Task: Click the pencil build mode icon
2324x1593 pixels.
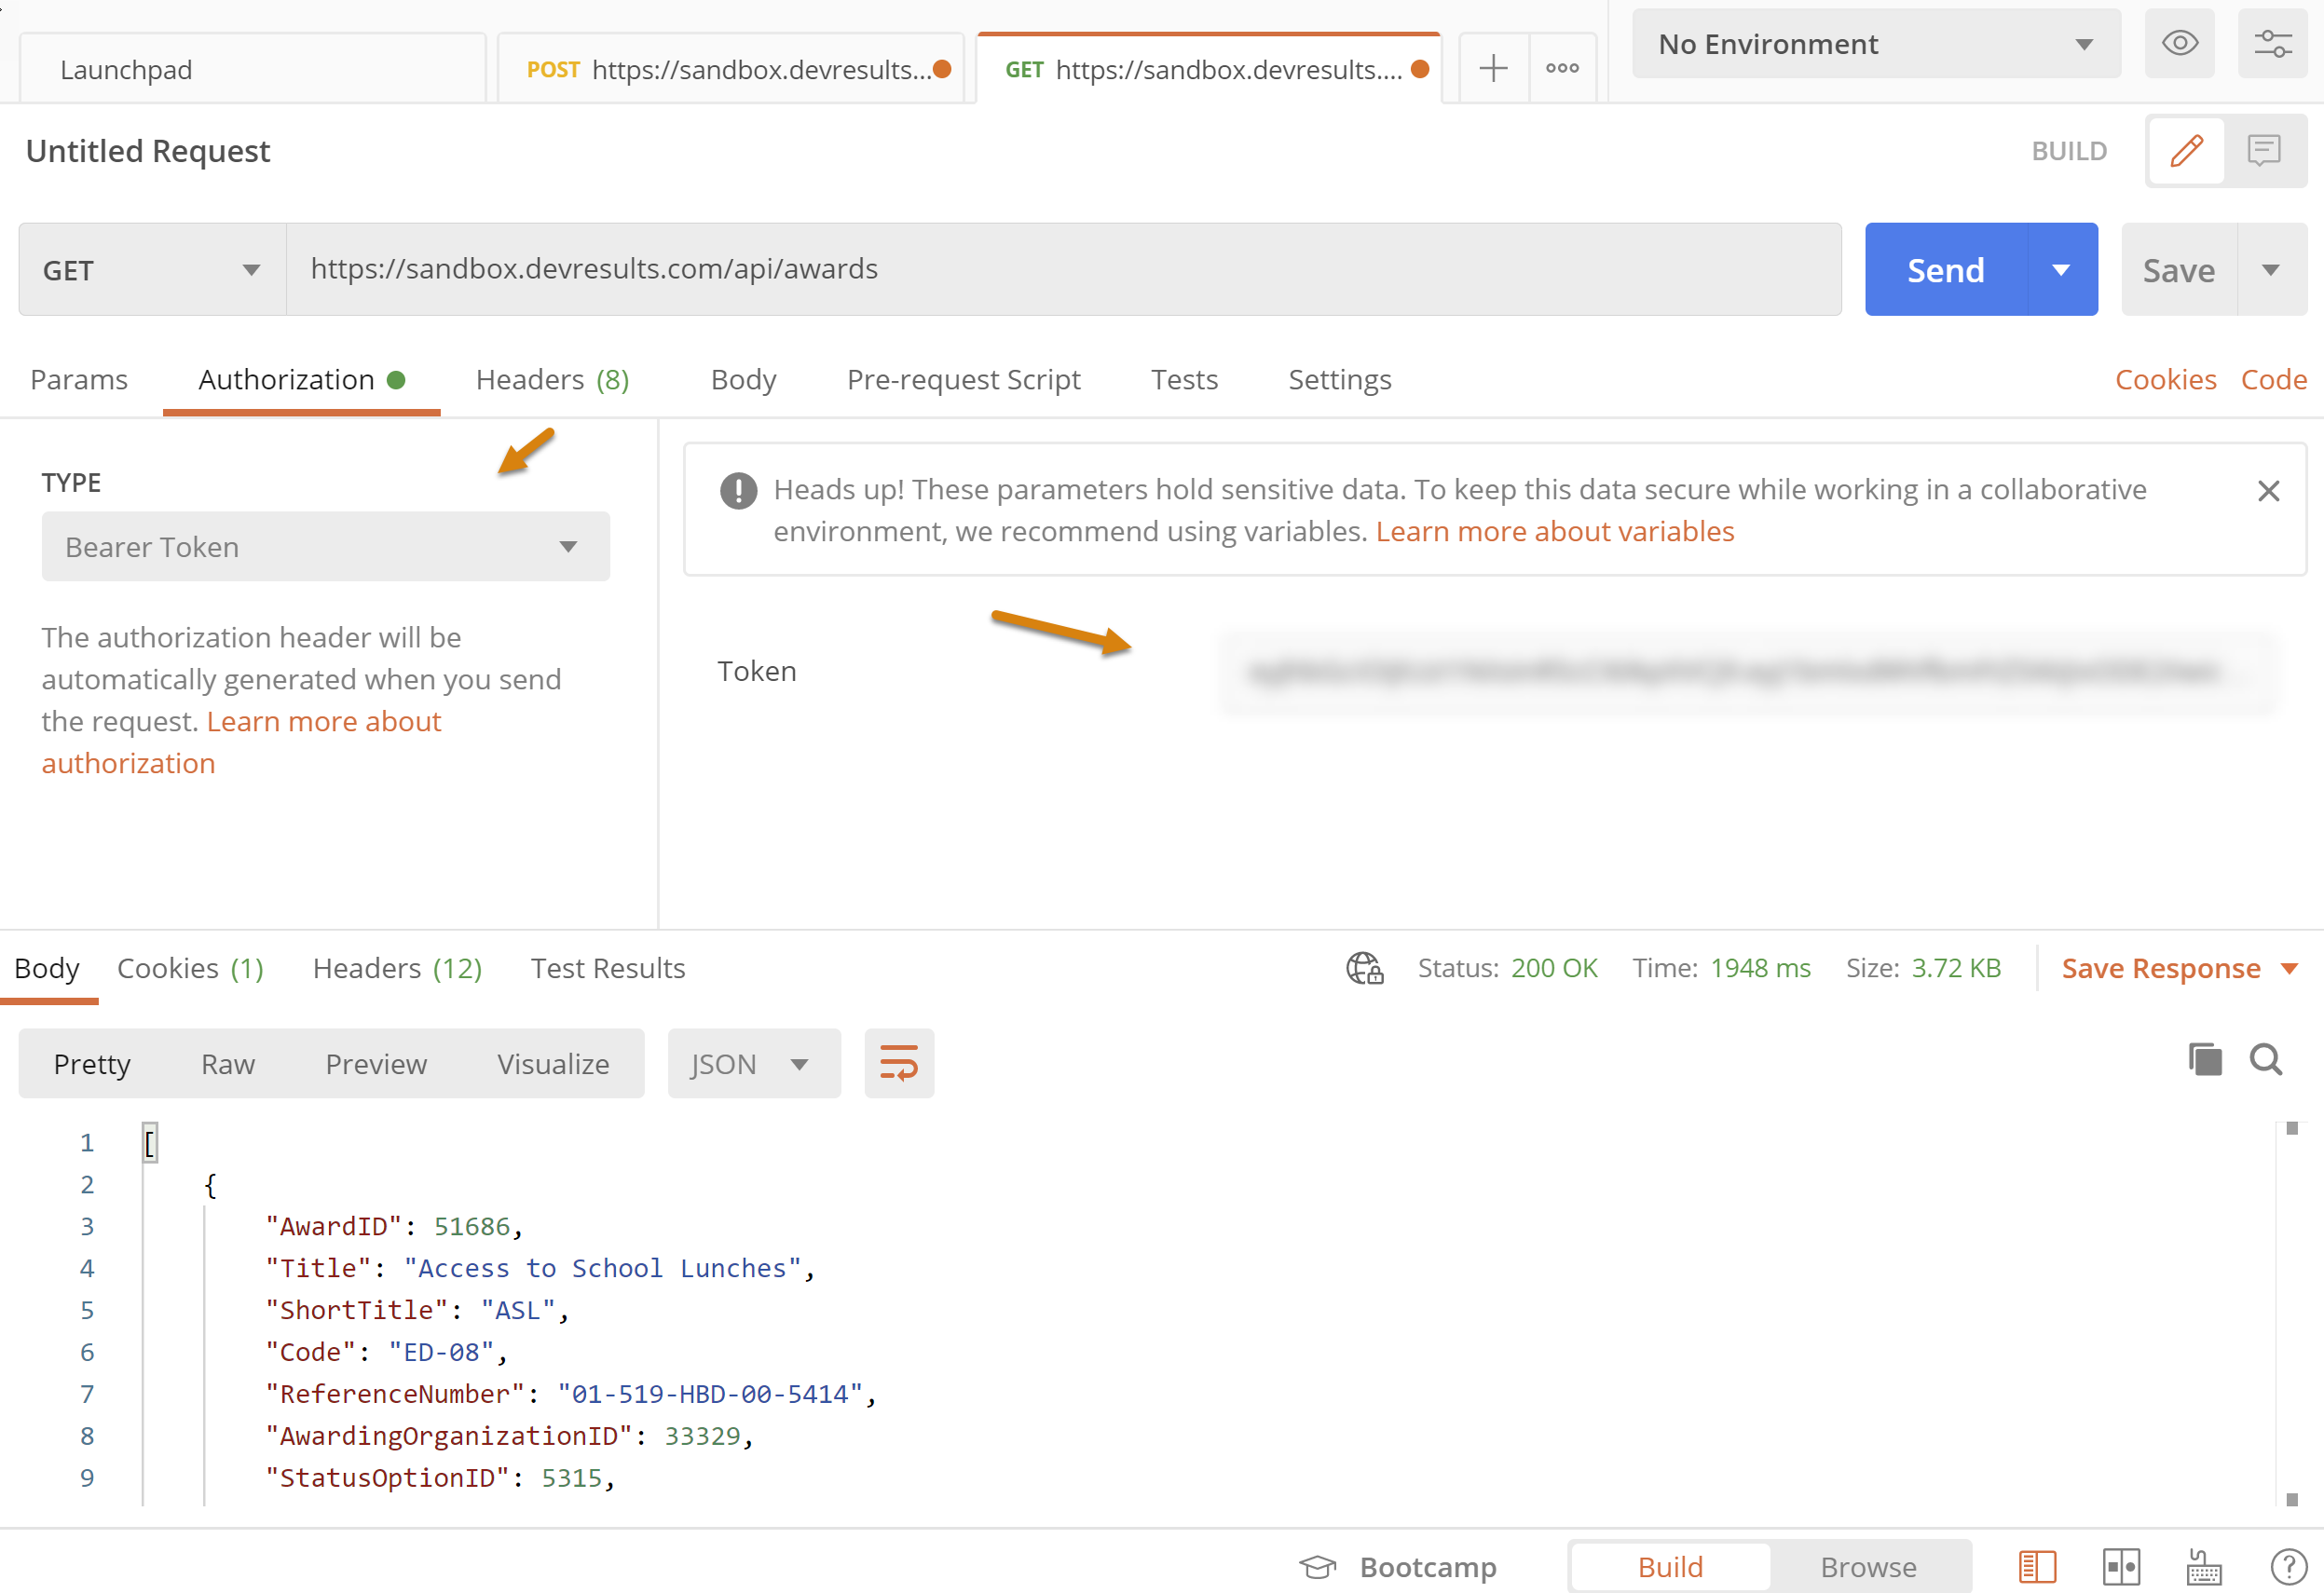Action: click(x=2186, y=151)
